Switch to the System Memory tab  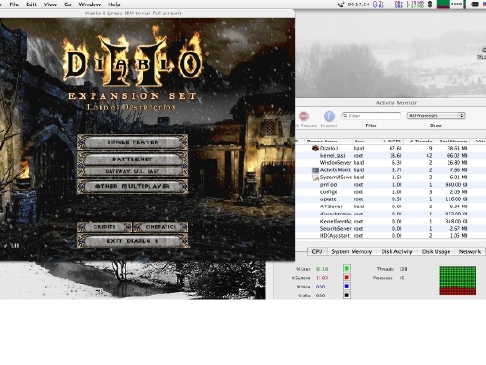click(352, 252)
